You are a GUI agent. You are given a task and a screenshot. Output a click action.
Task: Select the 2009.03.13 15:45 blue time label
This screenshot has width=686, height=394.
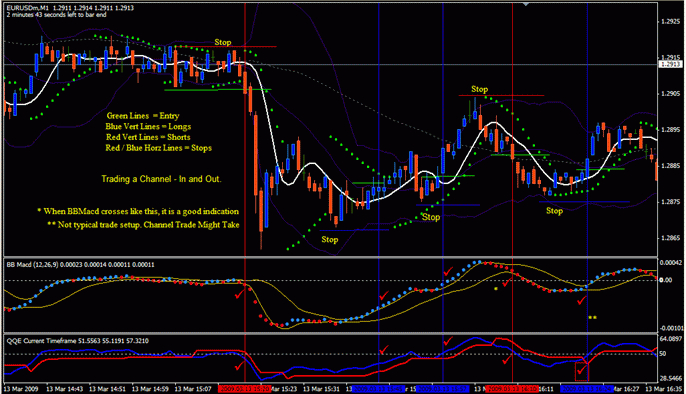pos(379,388)
